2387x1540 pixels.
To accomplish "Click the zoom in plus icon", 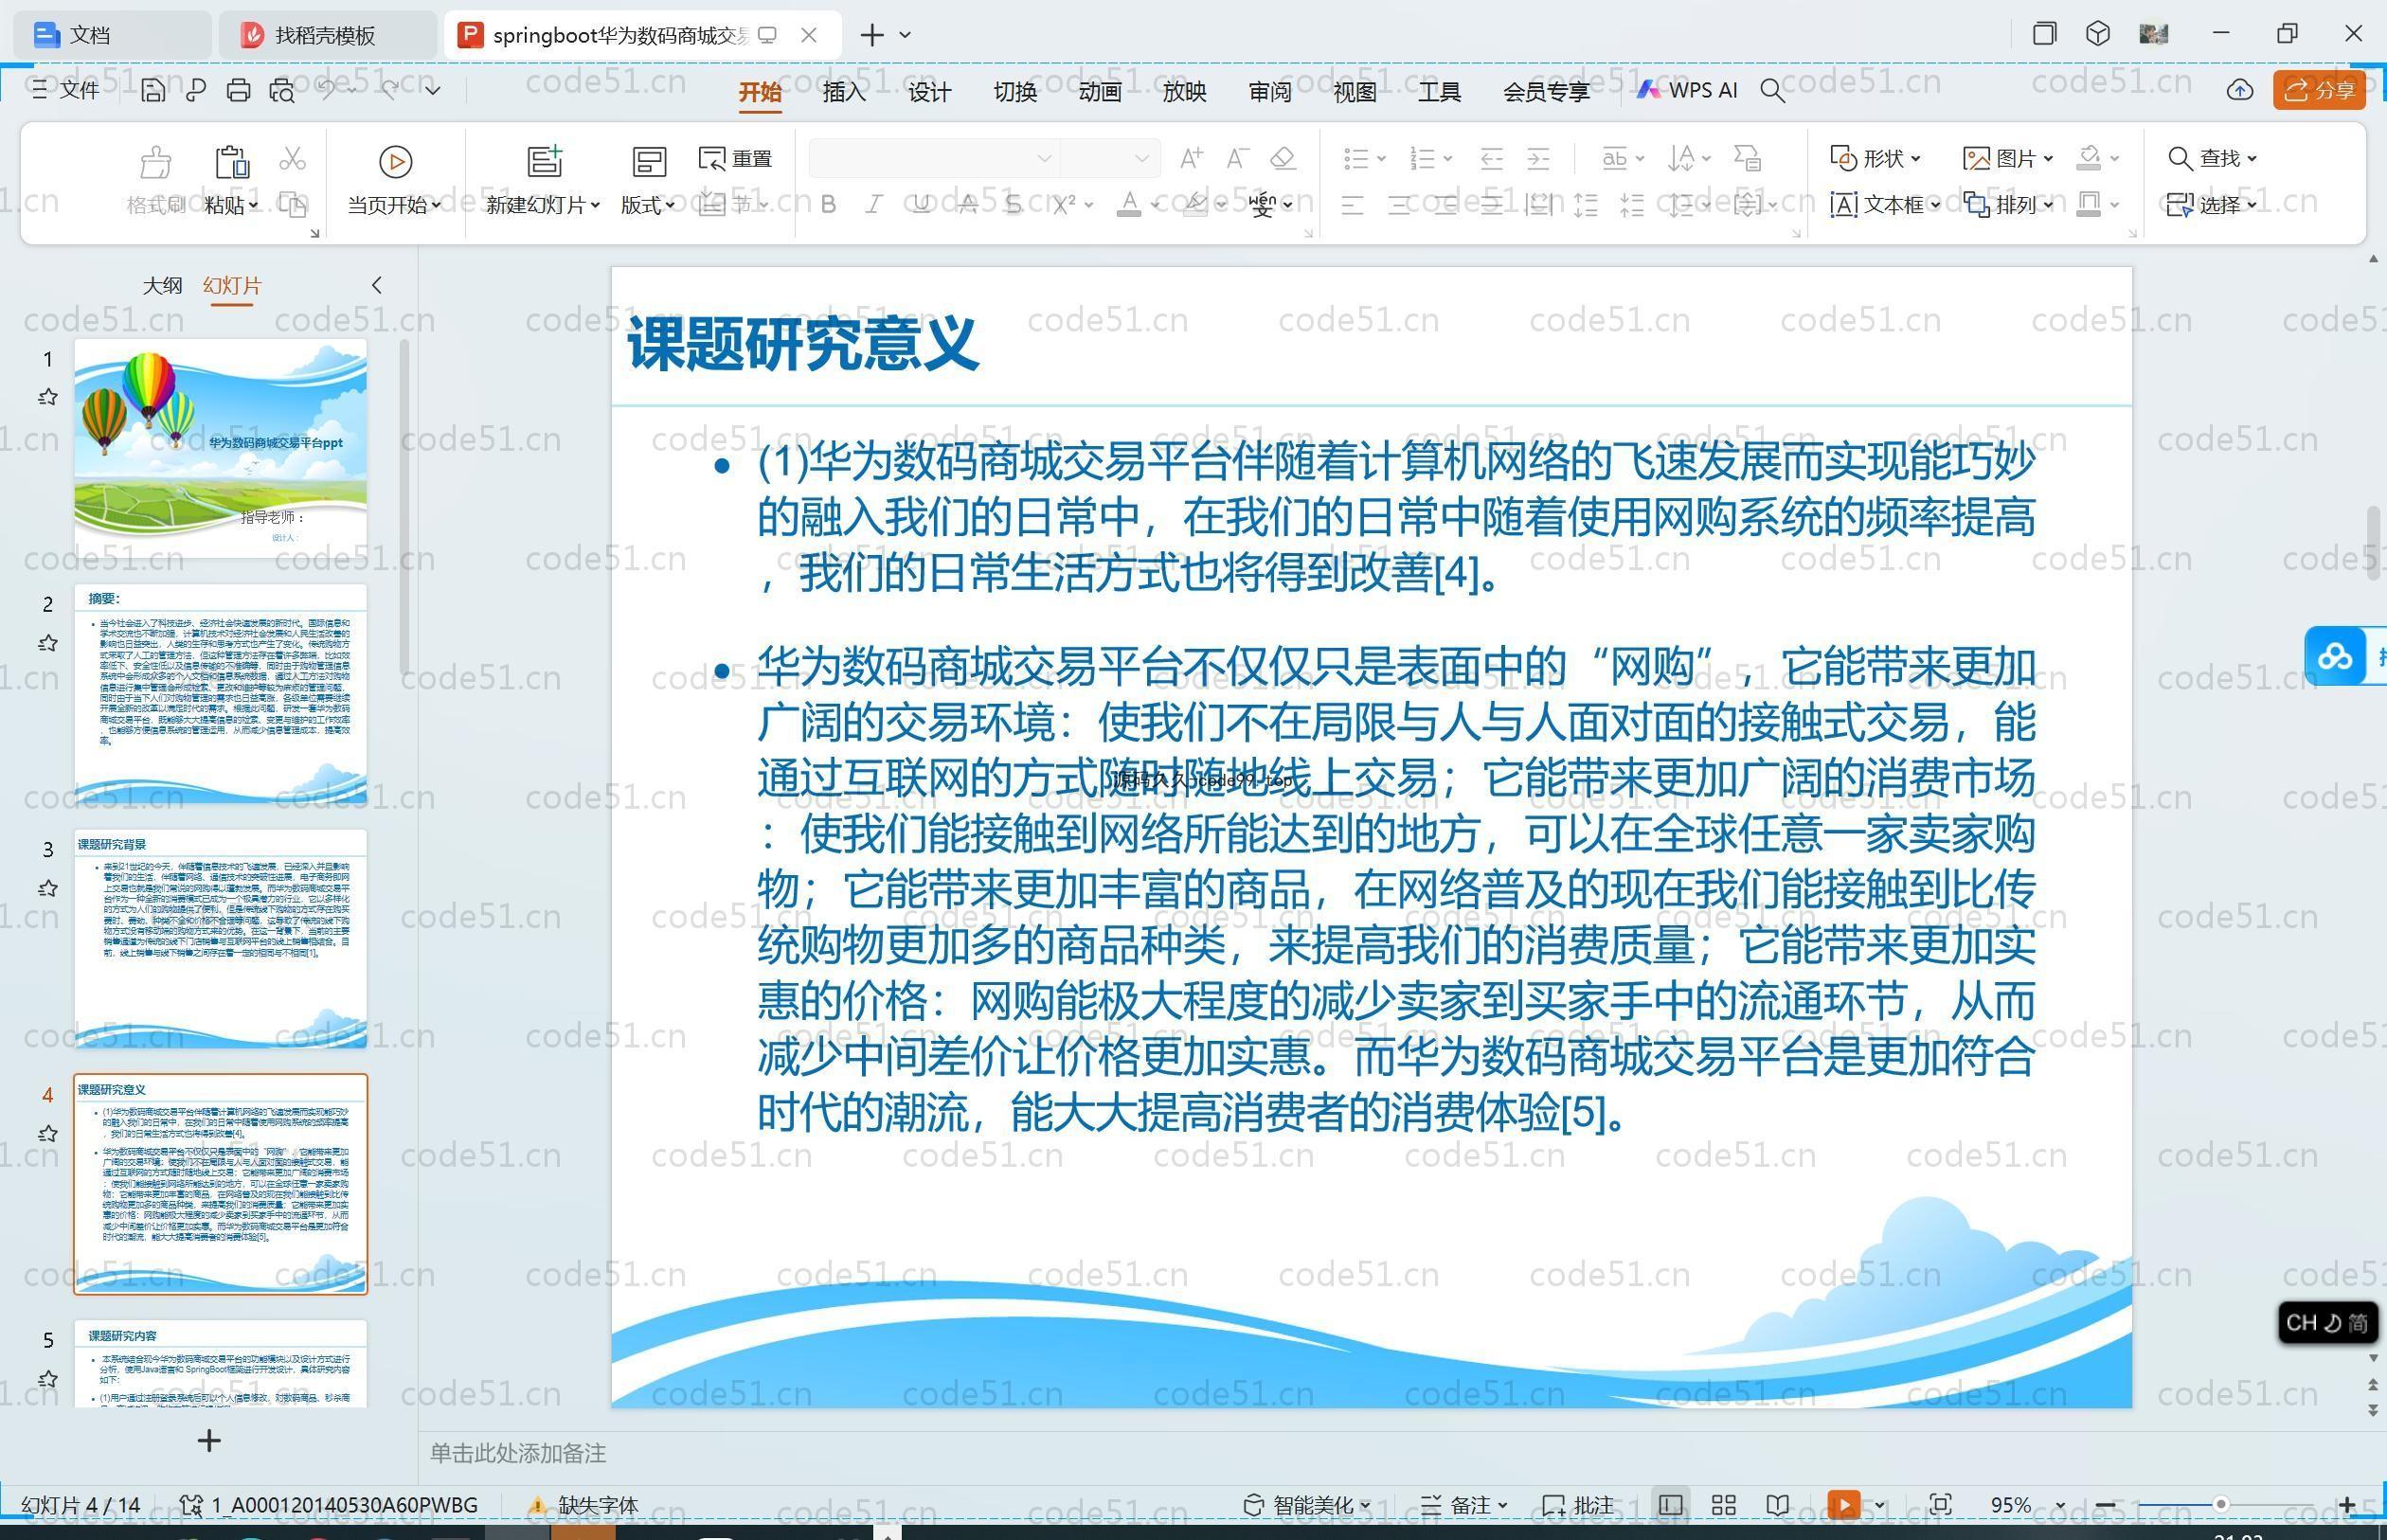I will point(2347,1505).
